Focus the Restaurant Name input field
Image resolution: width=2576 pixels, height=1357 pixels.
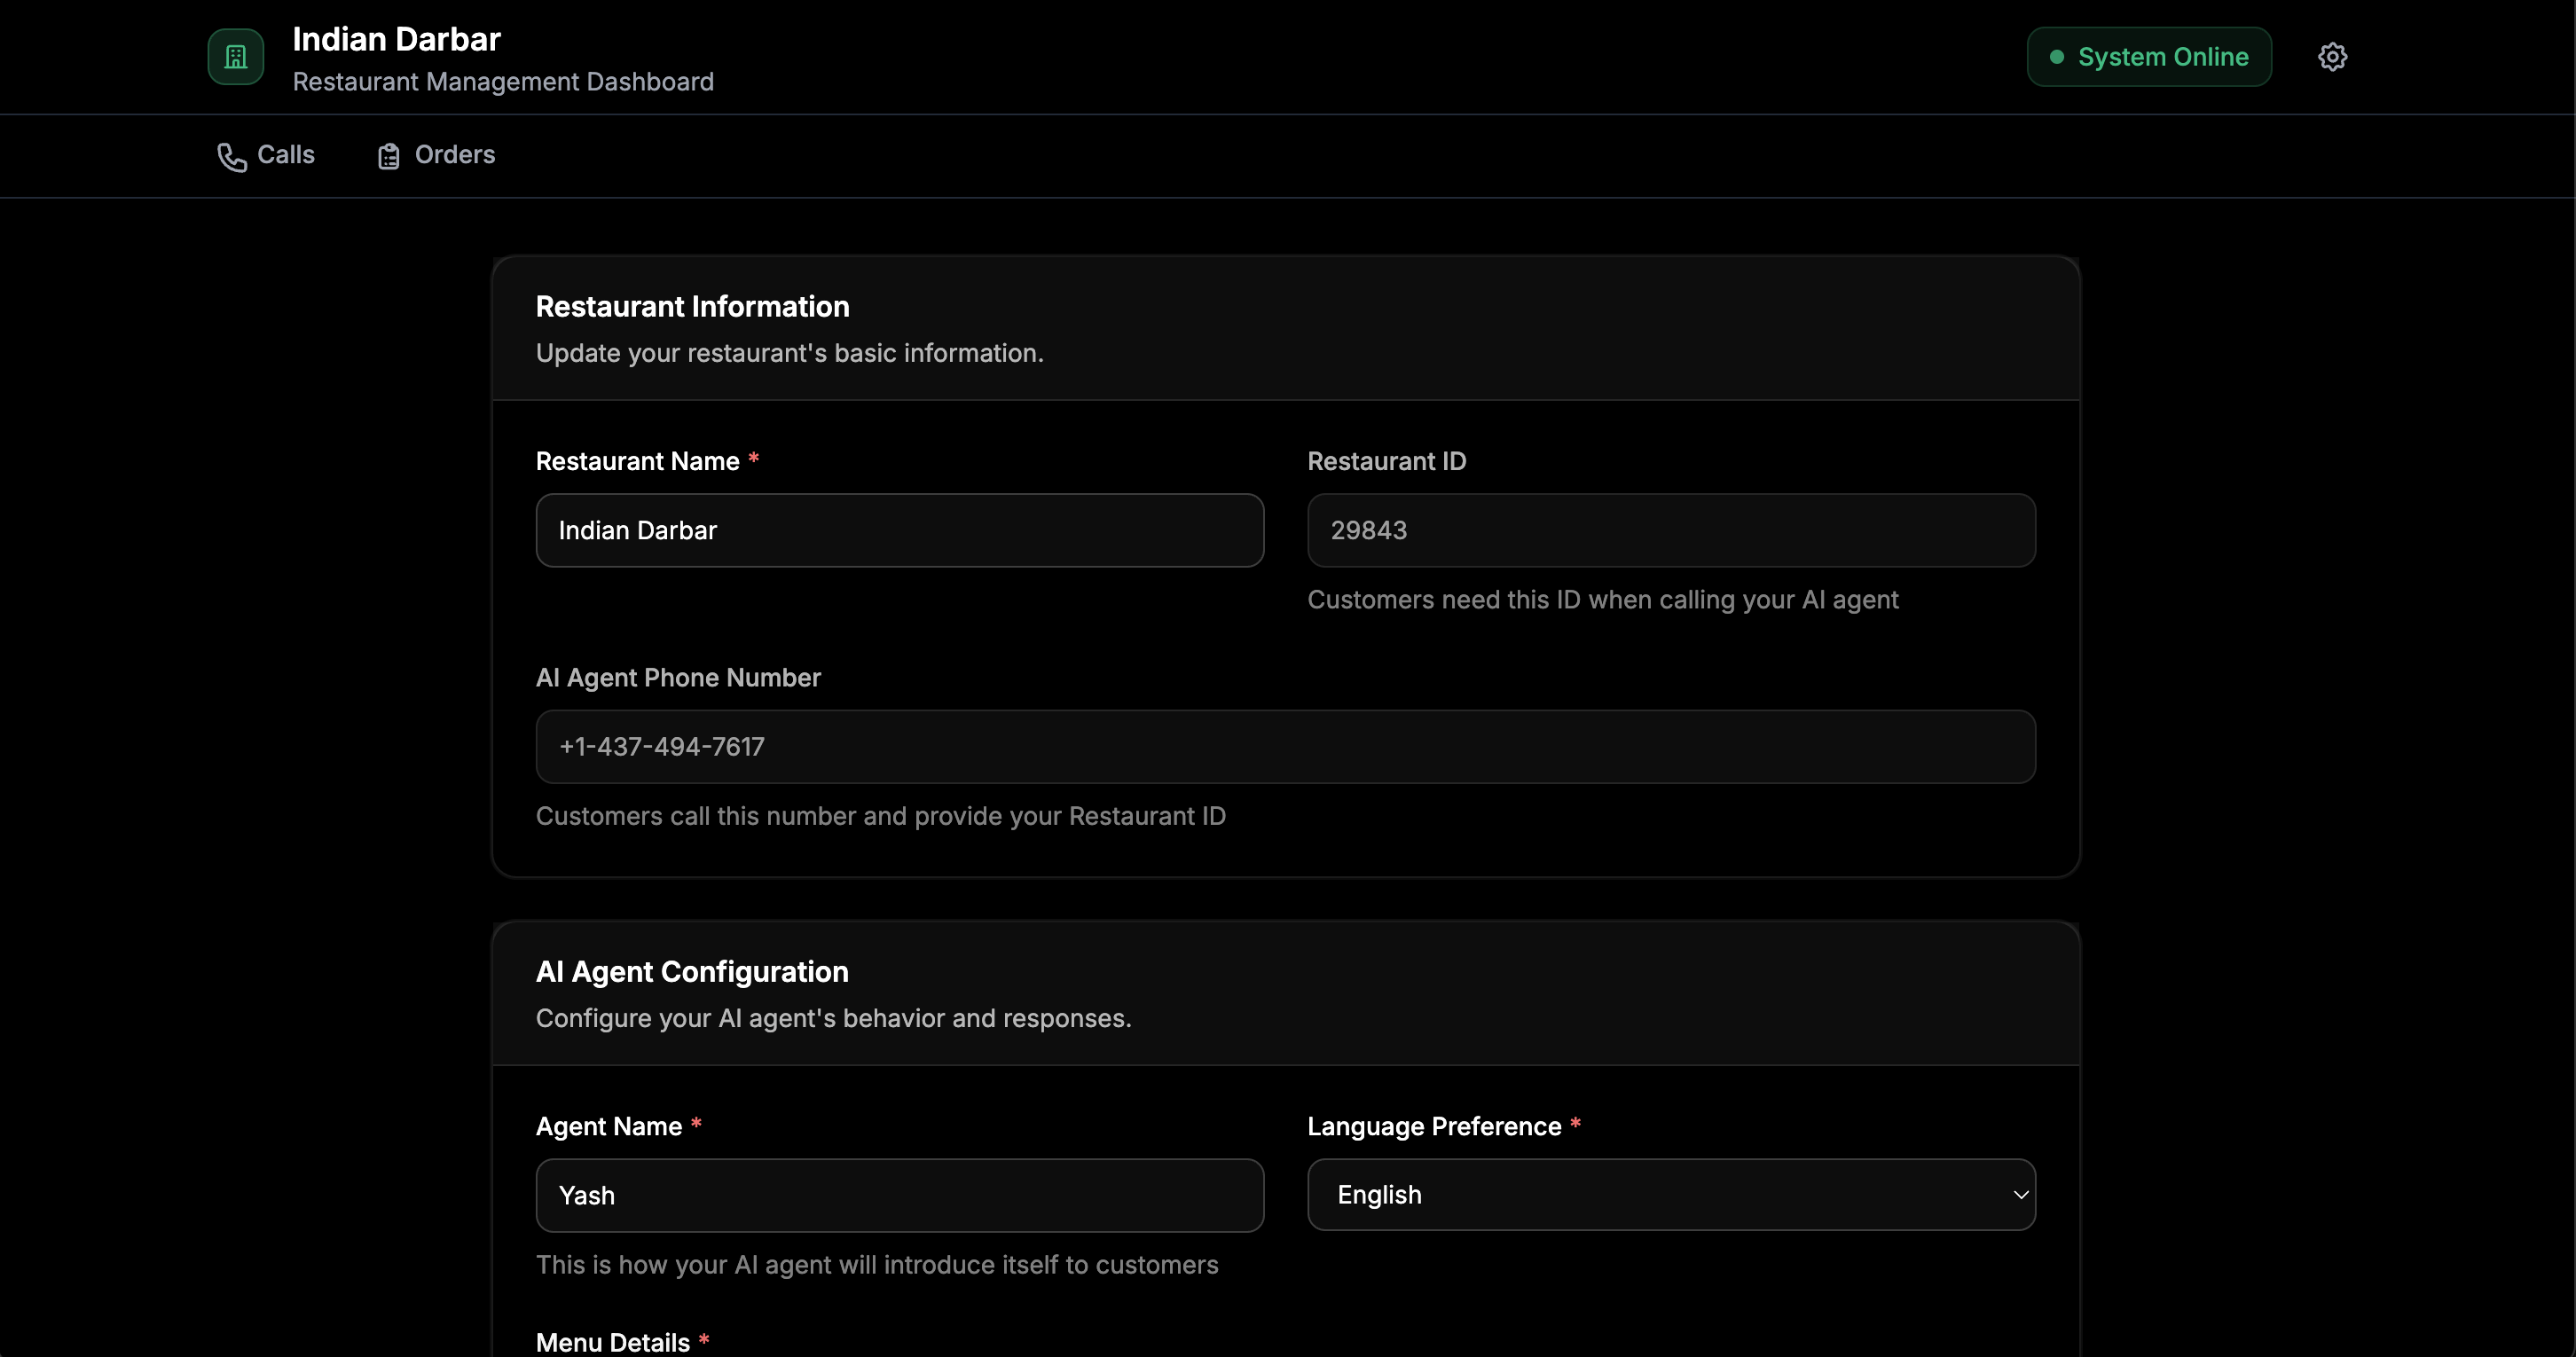click(x=899, y=530)
